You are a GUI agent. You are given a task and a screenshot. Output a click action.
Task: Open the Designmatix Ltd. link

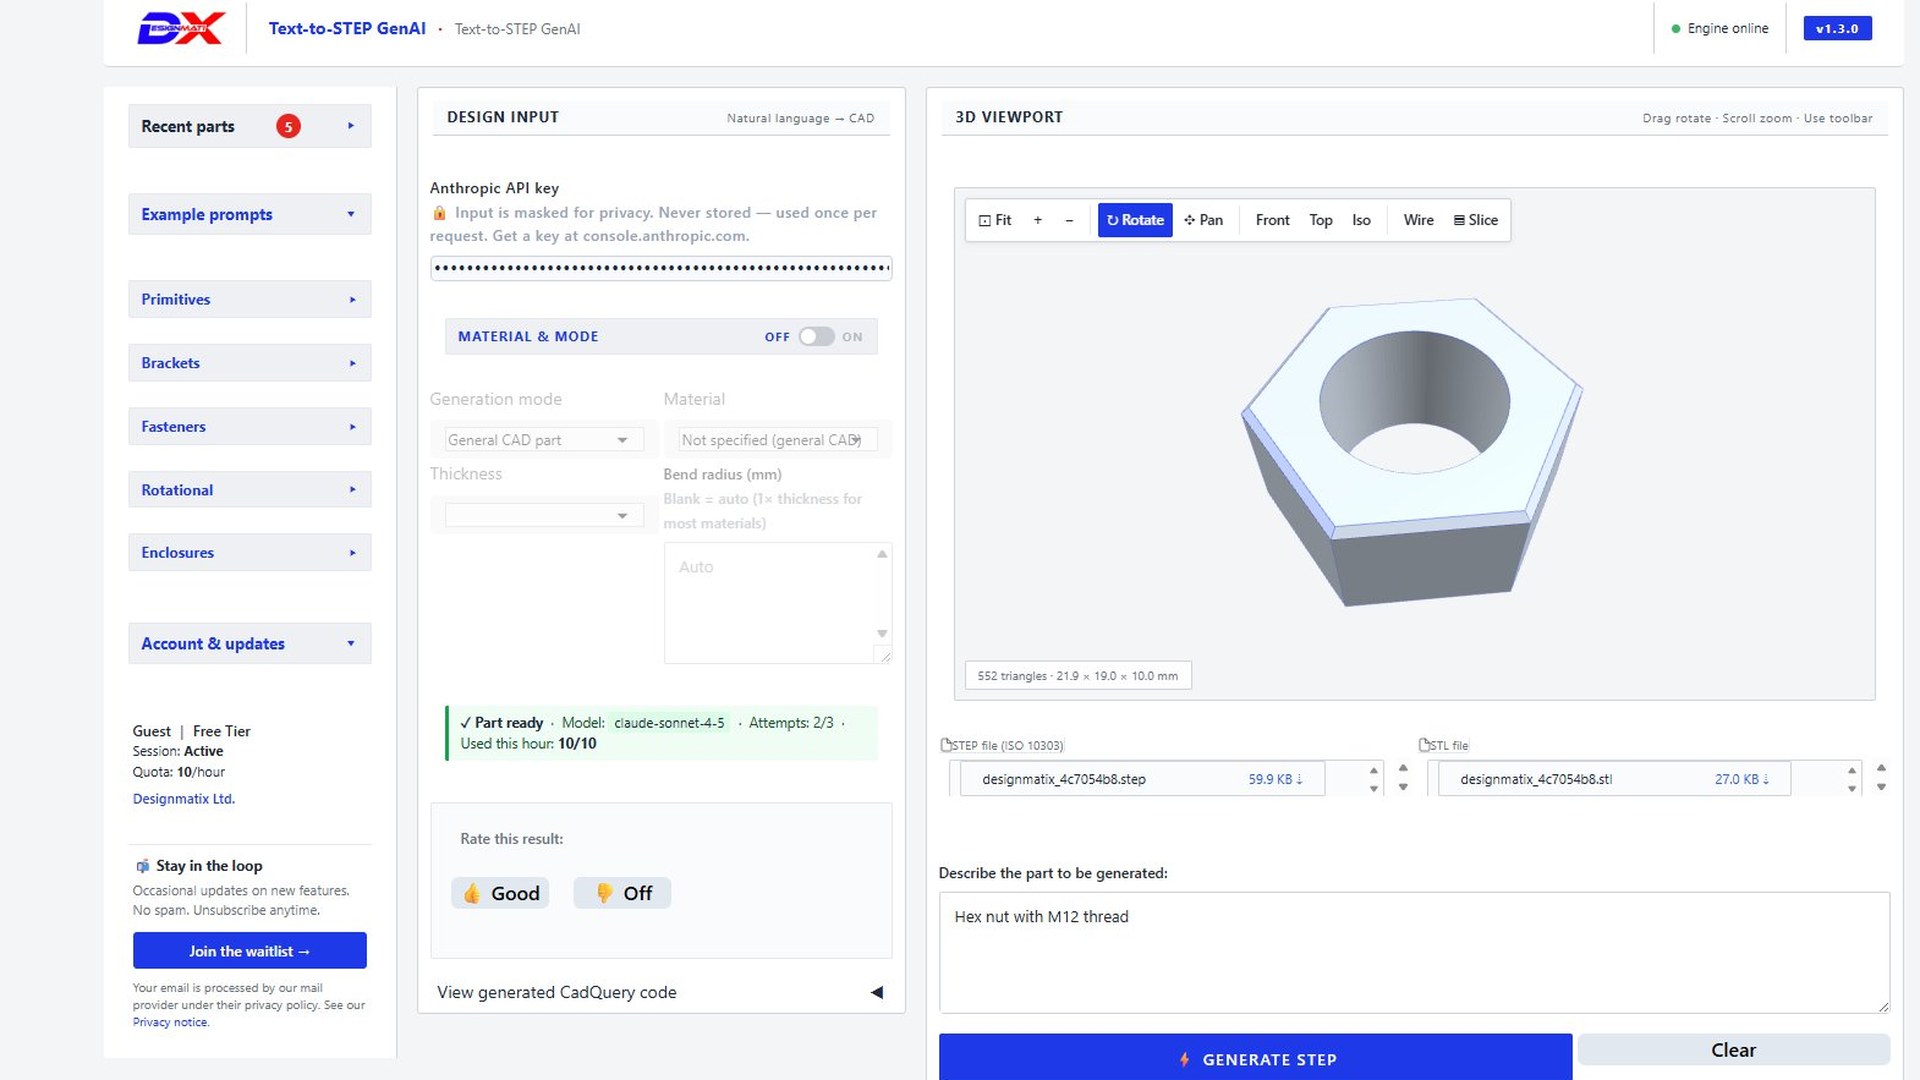click(x=184, y=799)
